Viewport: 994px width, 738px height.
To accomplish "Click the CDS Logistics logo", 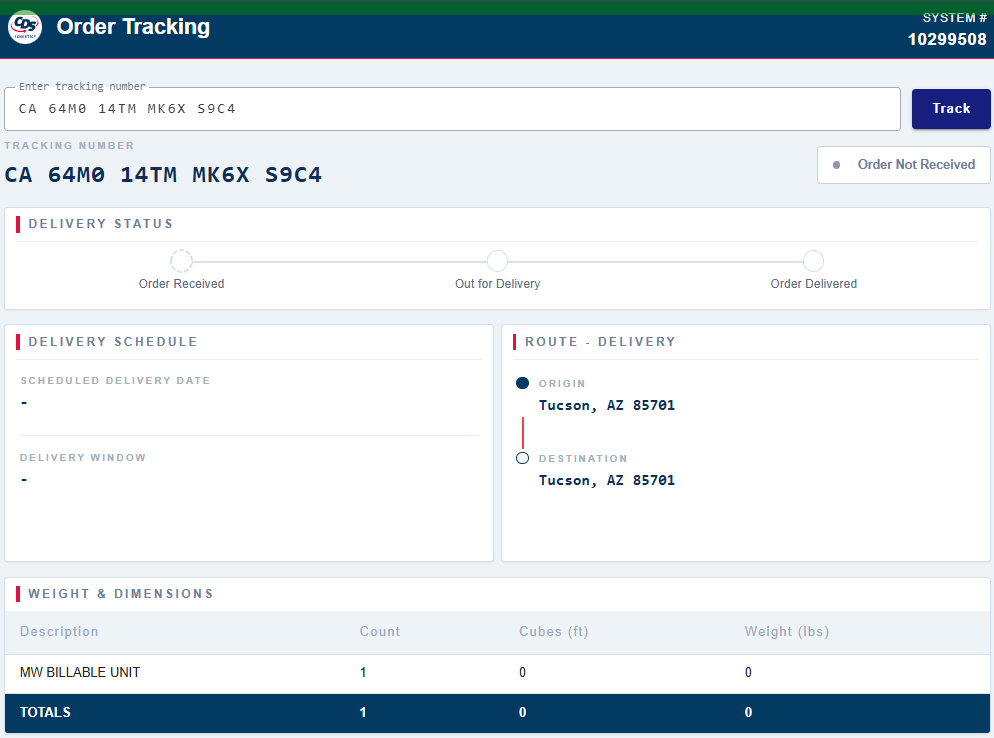I will tap(25, 27).
